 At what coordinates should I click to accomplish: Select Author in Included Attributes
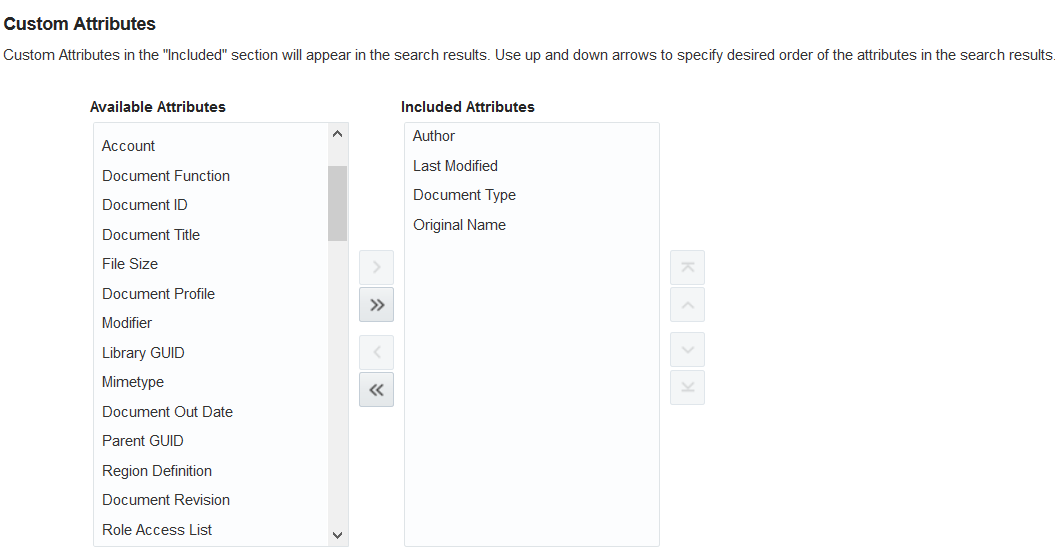(x=532, y=136)
